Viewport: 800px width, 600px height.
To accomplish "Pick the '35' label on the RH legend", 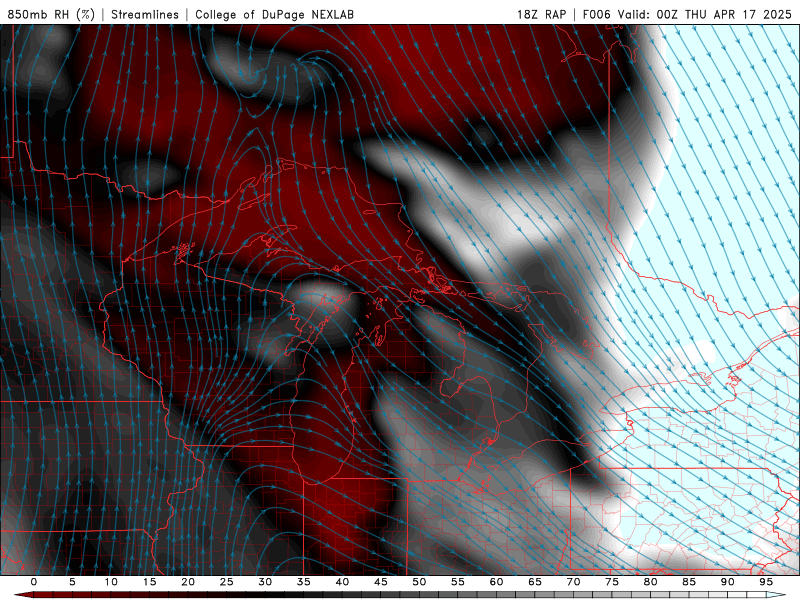I will tap(304, 582).
